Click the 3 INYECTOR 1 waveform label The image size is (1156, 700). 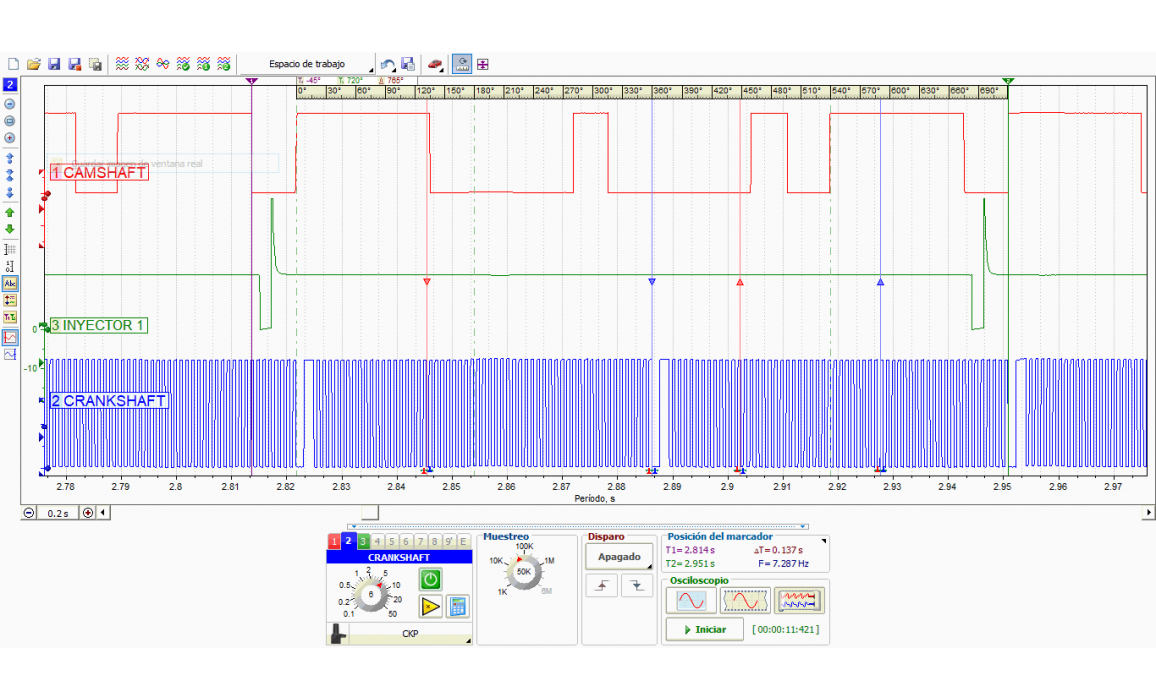[x=98, y=325]
